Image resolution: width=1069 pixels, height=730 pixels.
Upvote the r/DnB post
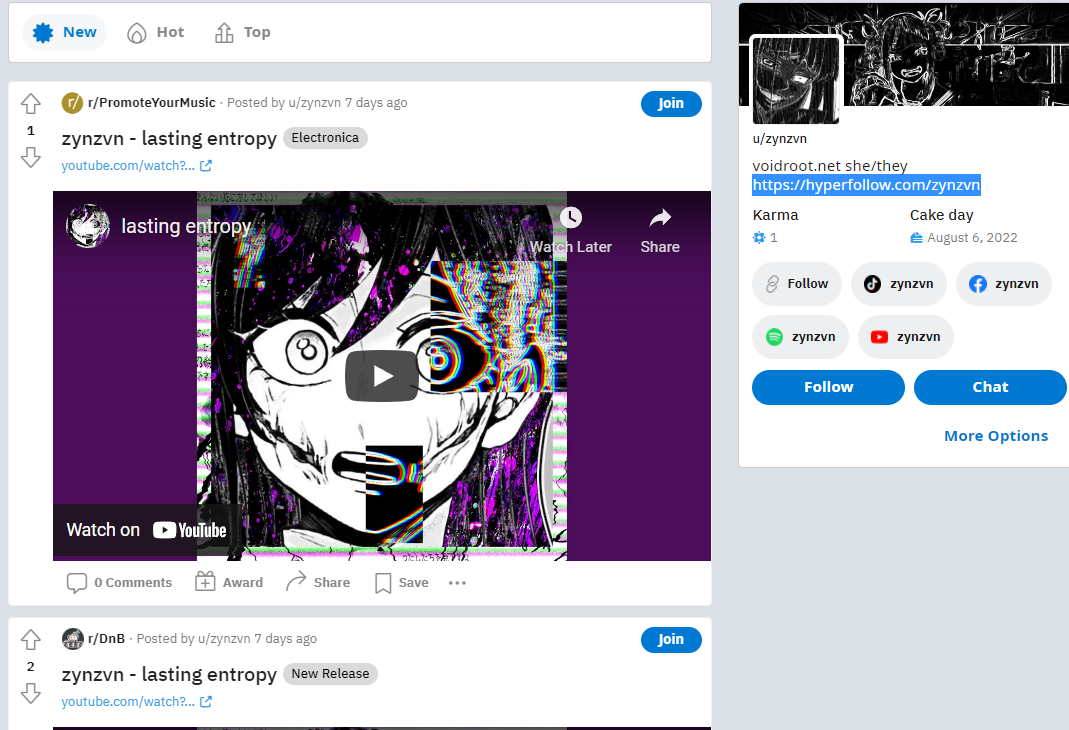pos(31,639)
